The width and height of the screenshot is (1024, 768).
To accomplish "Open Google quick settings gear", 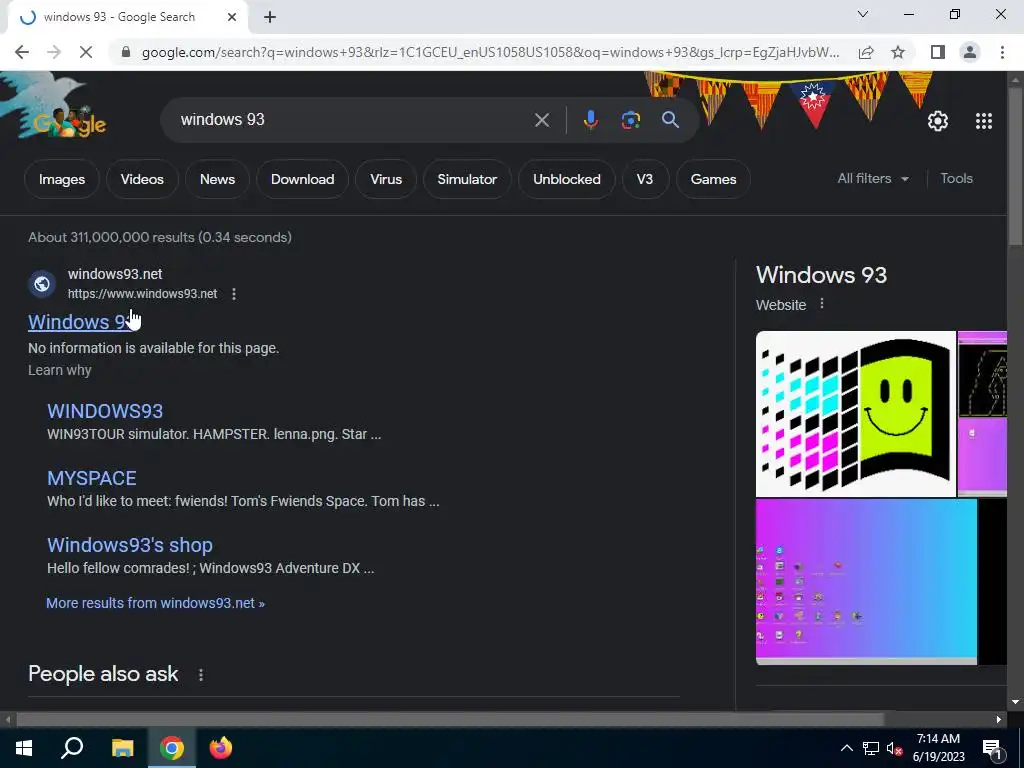I will click(938, 121).
